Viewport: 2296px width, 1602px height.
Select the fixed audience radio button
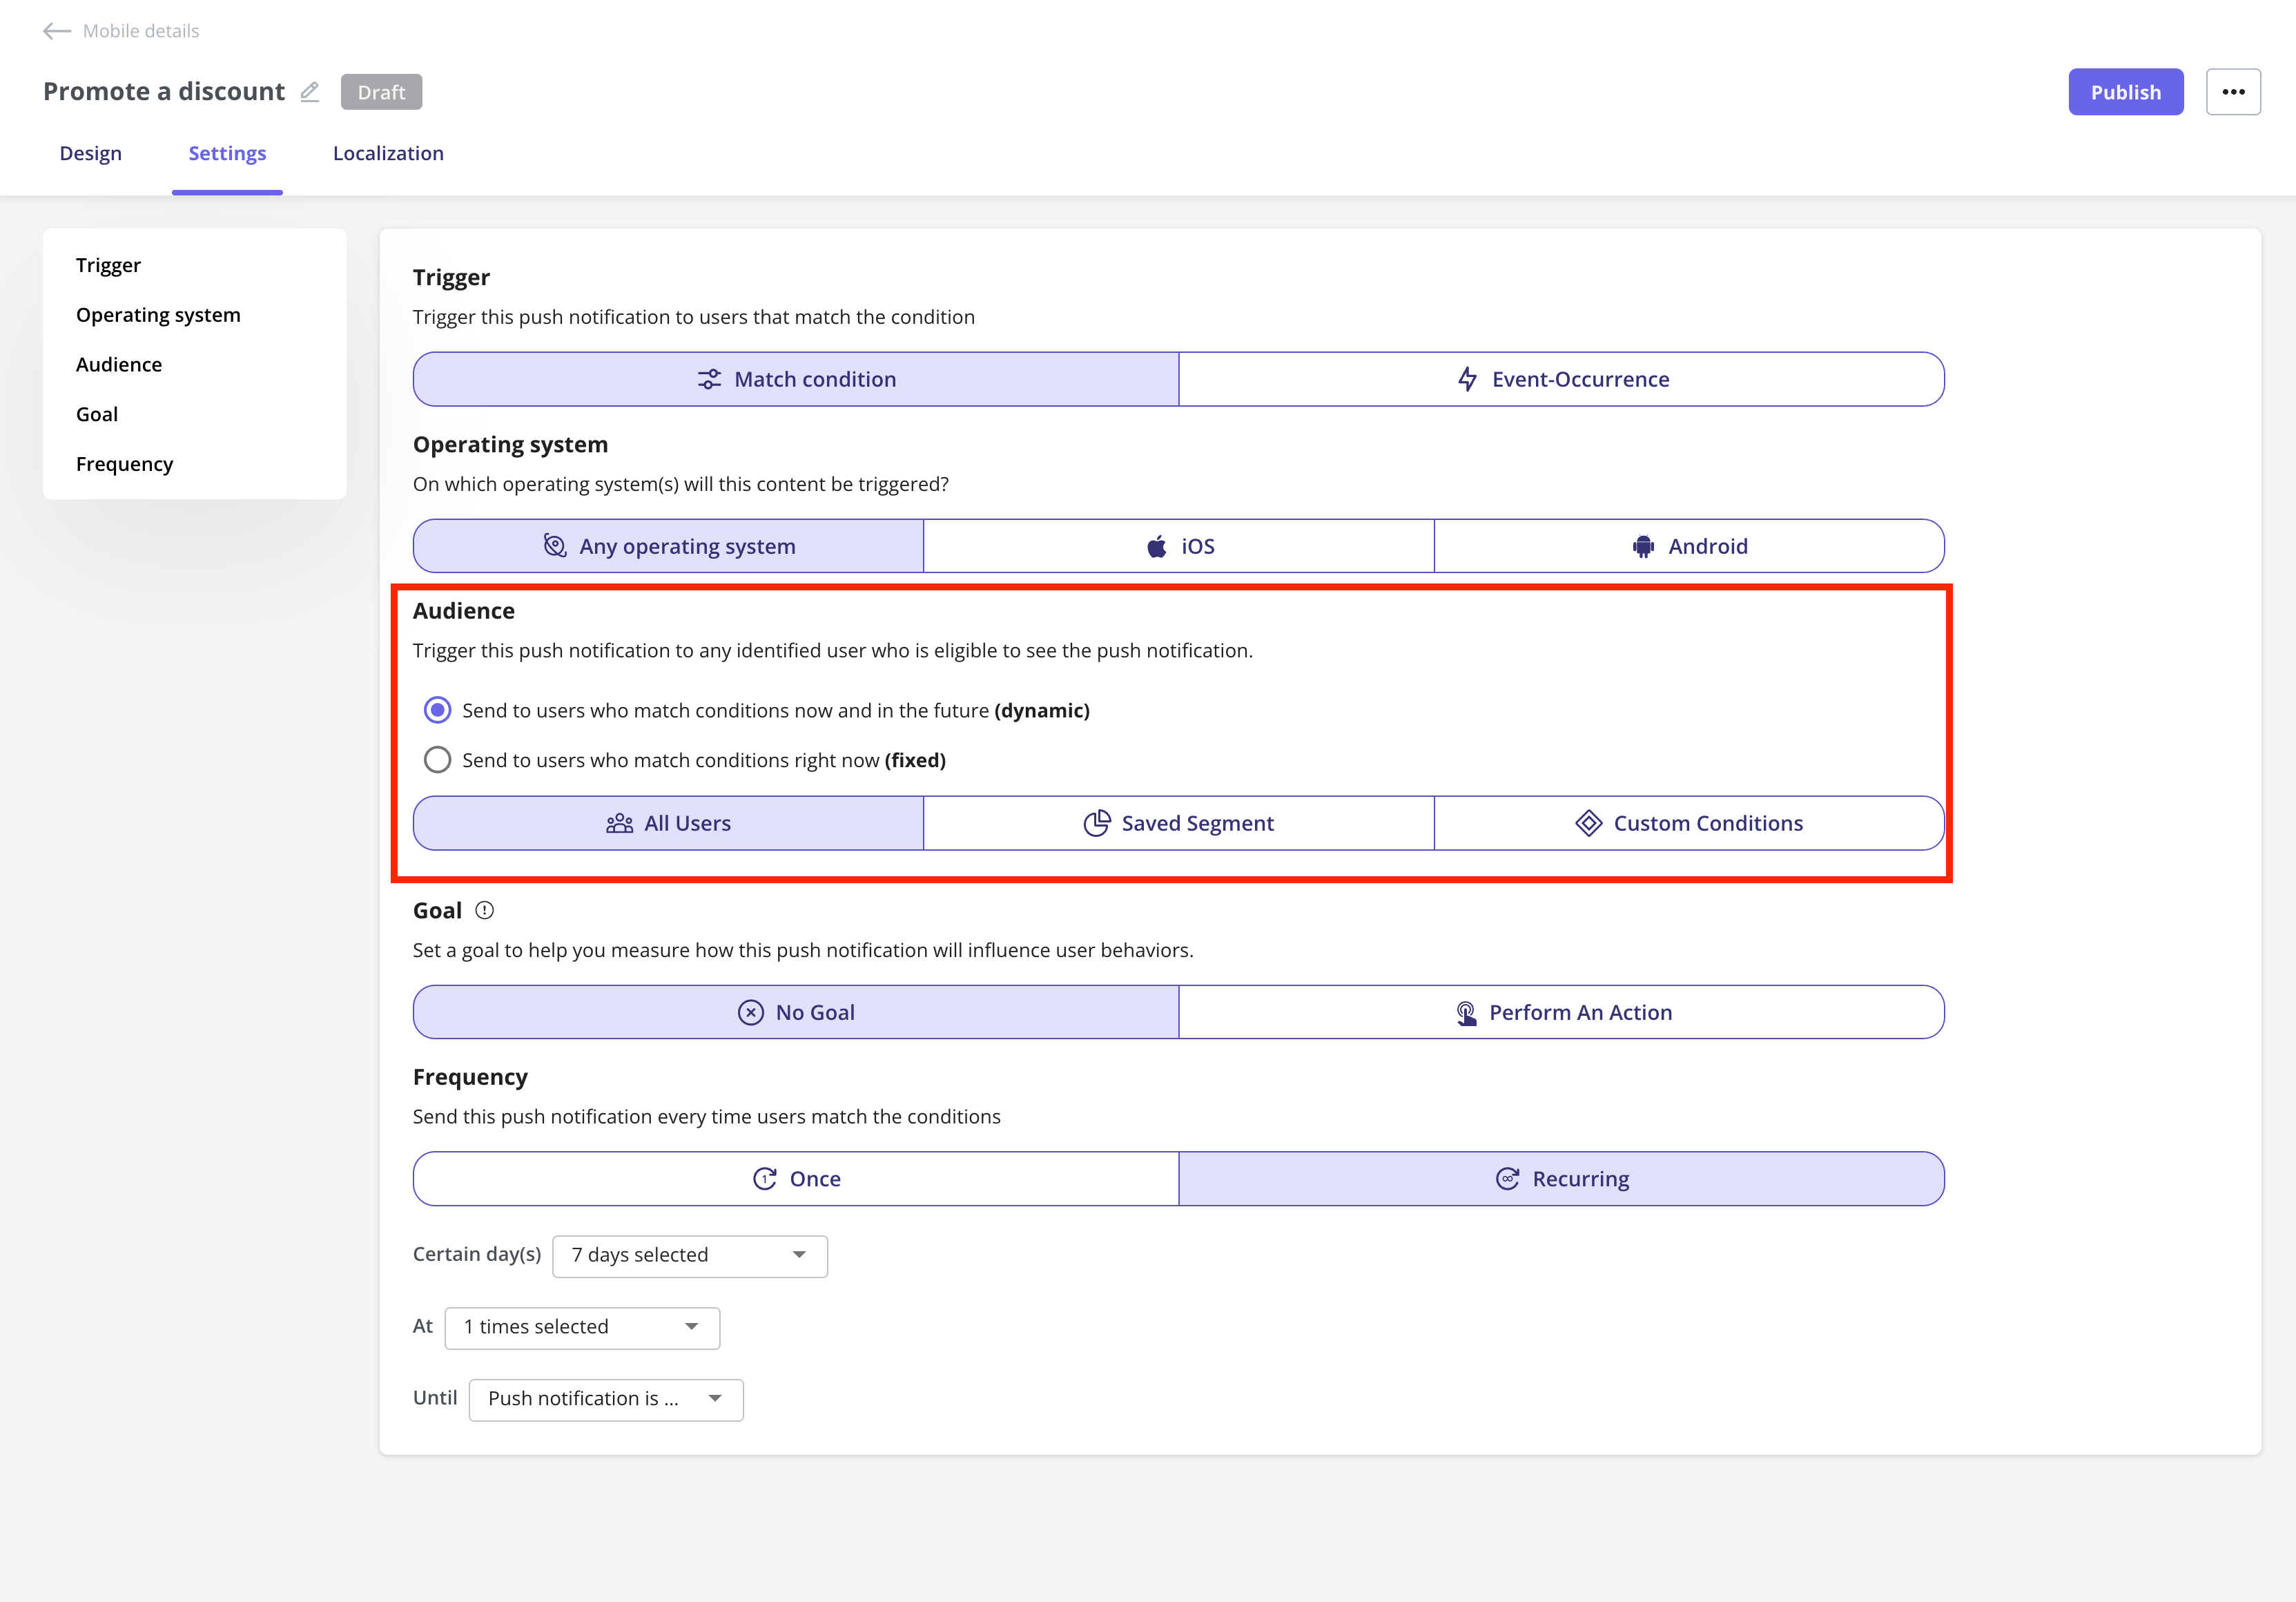click(437, 760)
